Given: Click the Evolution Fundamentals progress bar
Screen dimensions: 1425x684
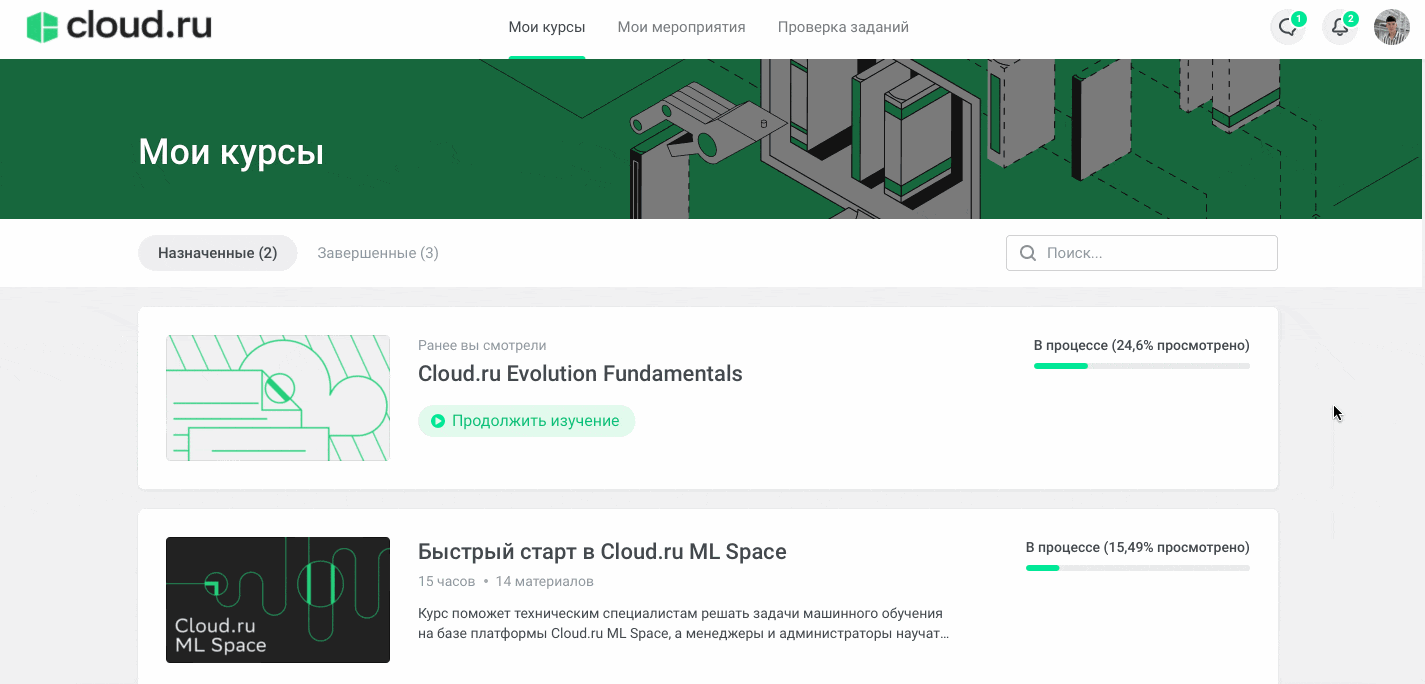Looking at the screenshot, I should [1141, 366].
